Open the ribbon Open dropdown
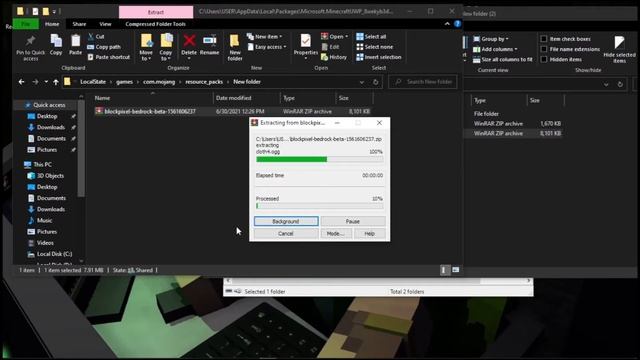The height and width of the screenshot is (360, 640). (x=334, y=37)
